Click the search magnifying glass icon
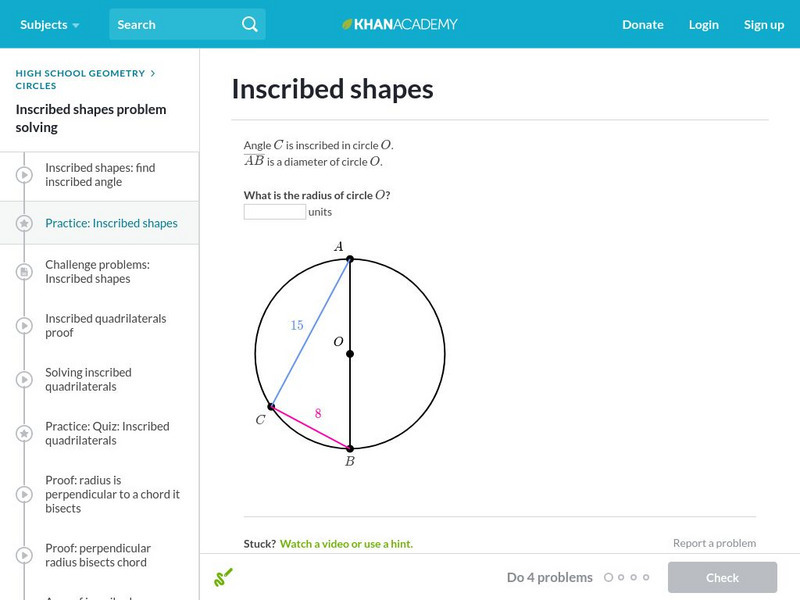The width and height of the screenshot is (800, 600). 249,24
